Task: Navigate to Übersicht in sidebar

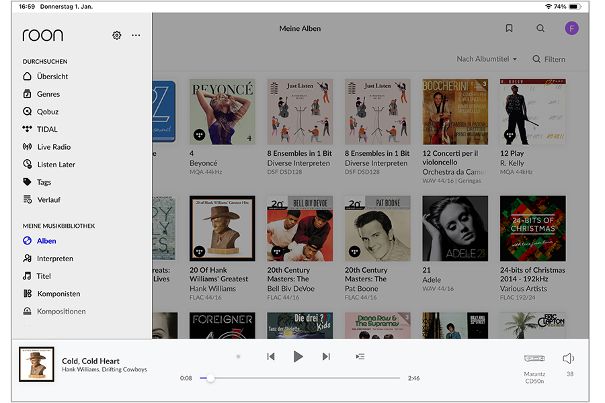Action: pos(52,76)
